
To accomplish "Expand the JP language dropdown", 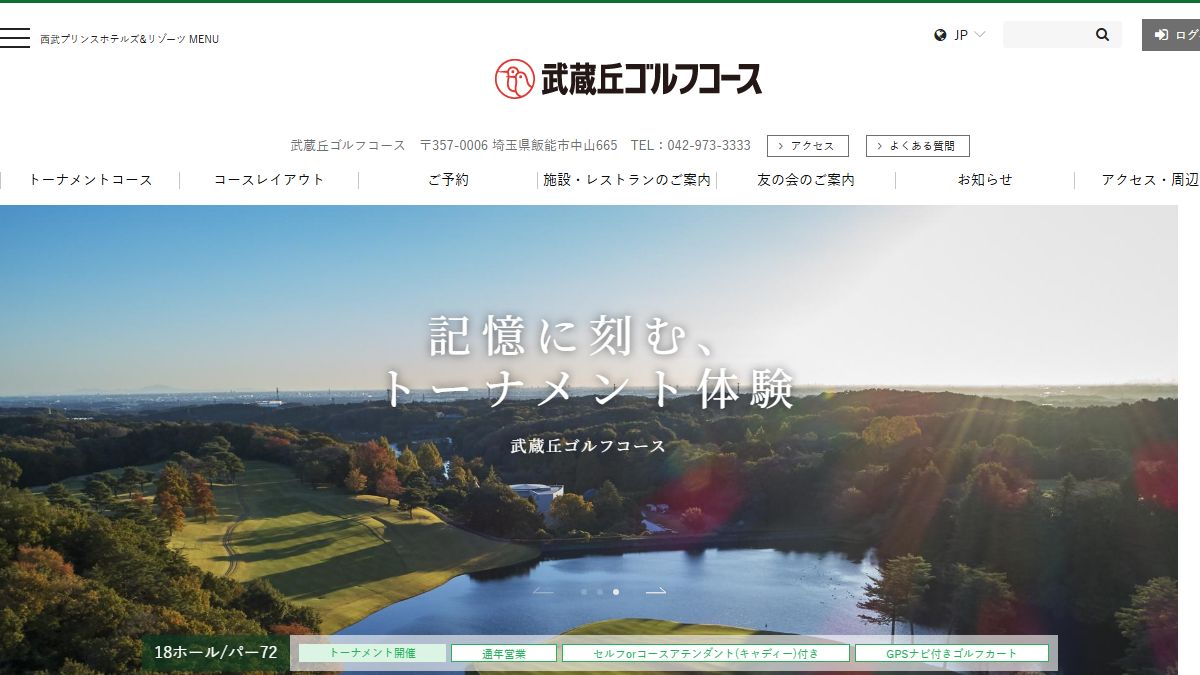I will point(969,35).
